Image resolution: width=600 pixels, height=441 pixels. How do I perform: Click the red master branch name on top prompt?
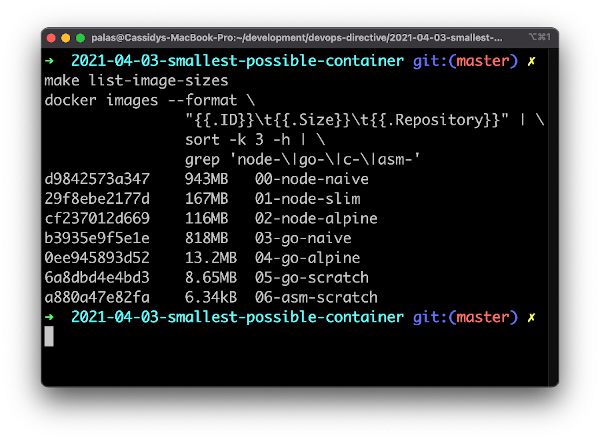point(483,60)
